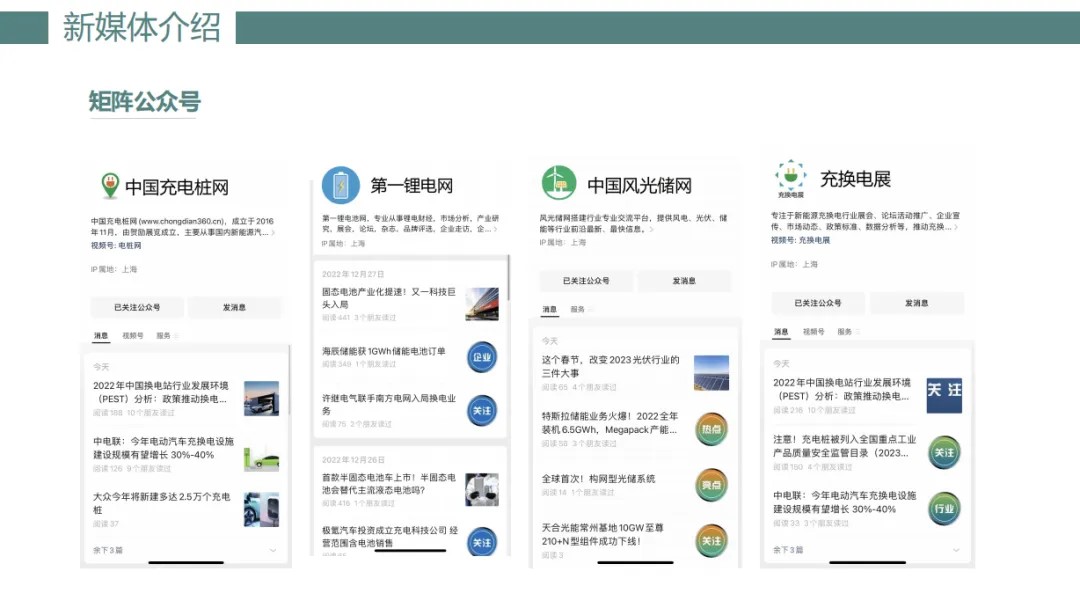Click the 新媒体介绍 slide title
This screenshot has width=1080, height=608.
141,28
